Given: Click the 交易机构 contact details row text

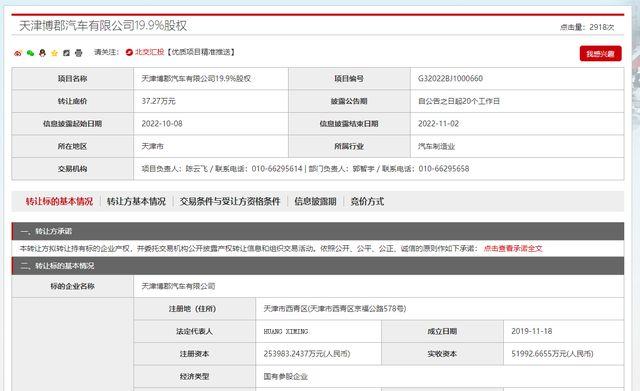Looking at the screenshot, I should [305, 169].
